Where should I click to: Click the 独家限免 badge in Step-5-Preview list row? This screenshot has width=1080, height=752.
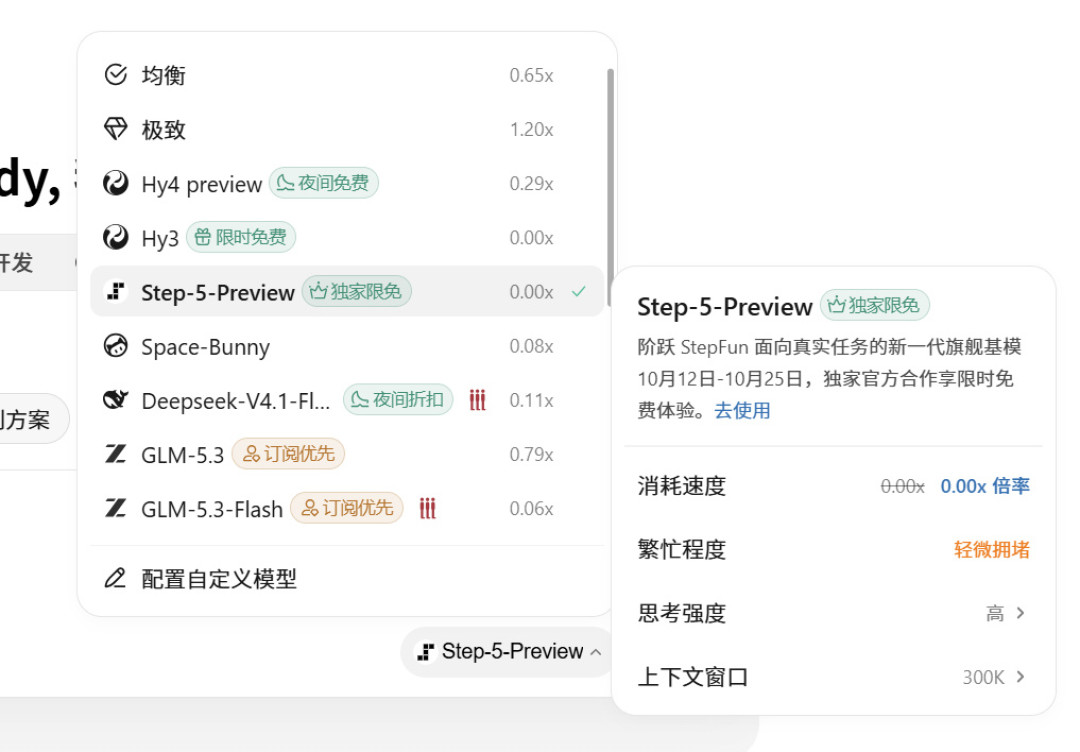pyautogui.click(x=356, y=291)
